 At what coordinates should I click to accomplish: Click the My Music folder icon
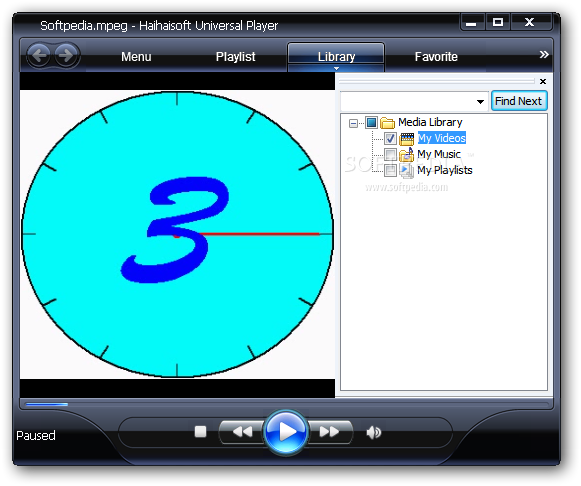pyautogui.click(x=407, y=154)
